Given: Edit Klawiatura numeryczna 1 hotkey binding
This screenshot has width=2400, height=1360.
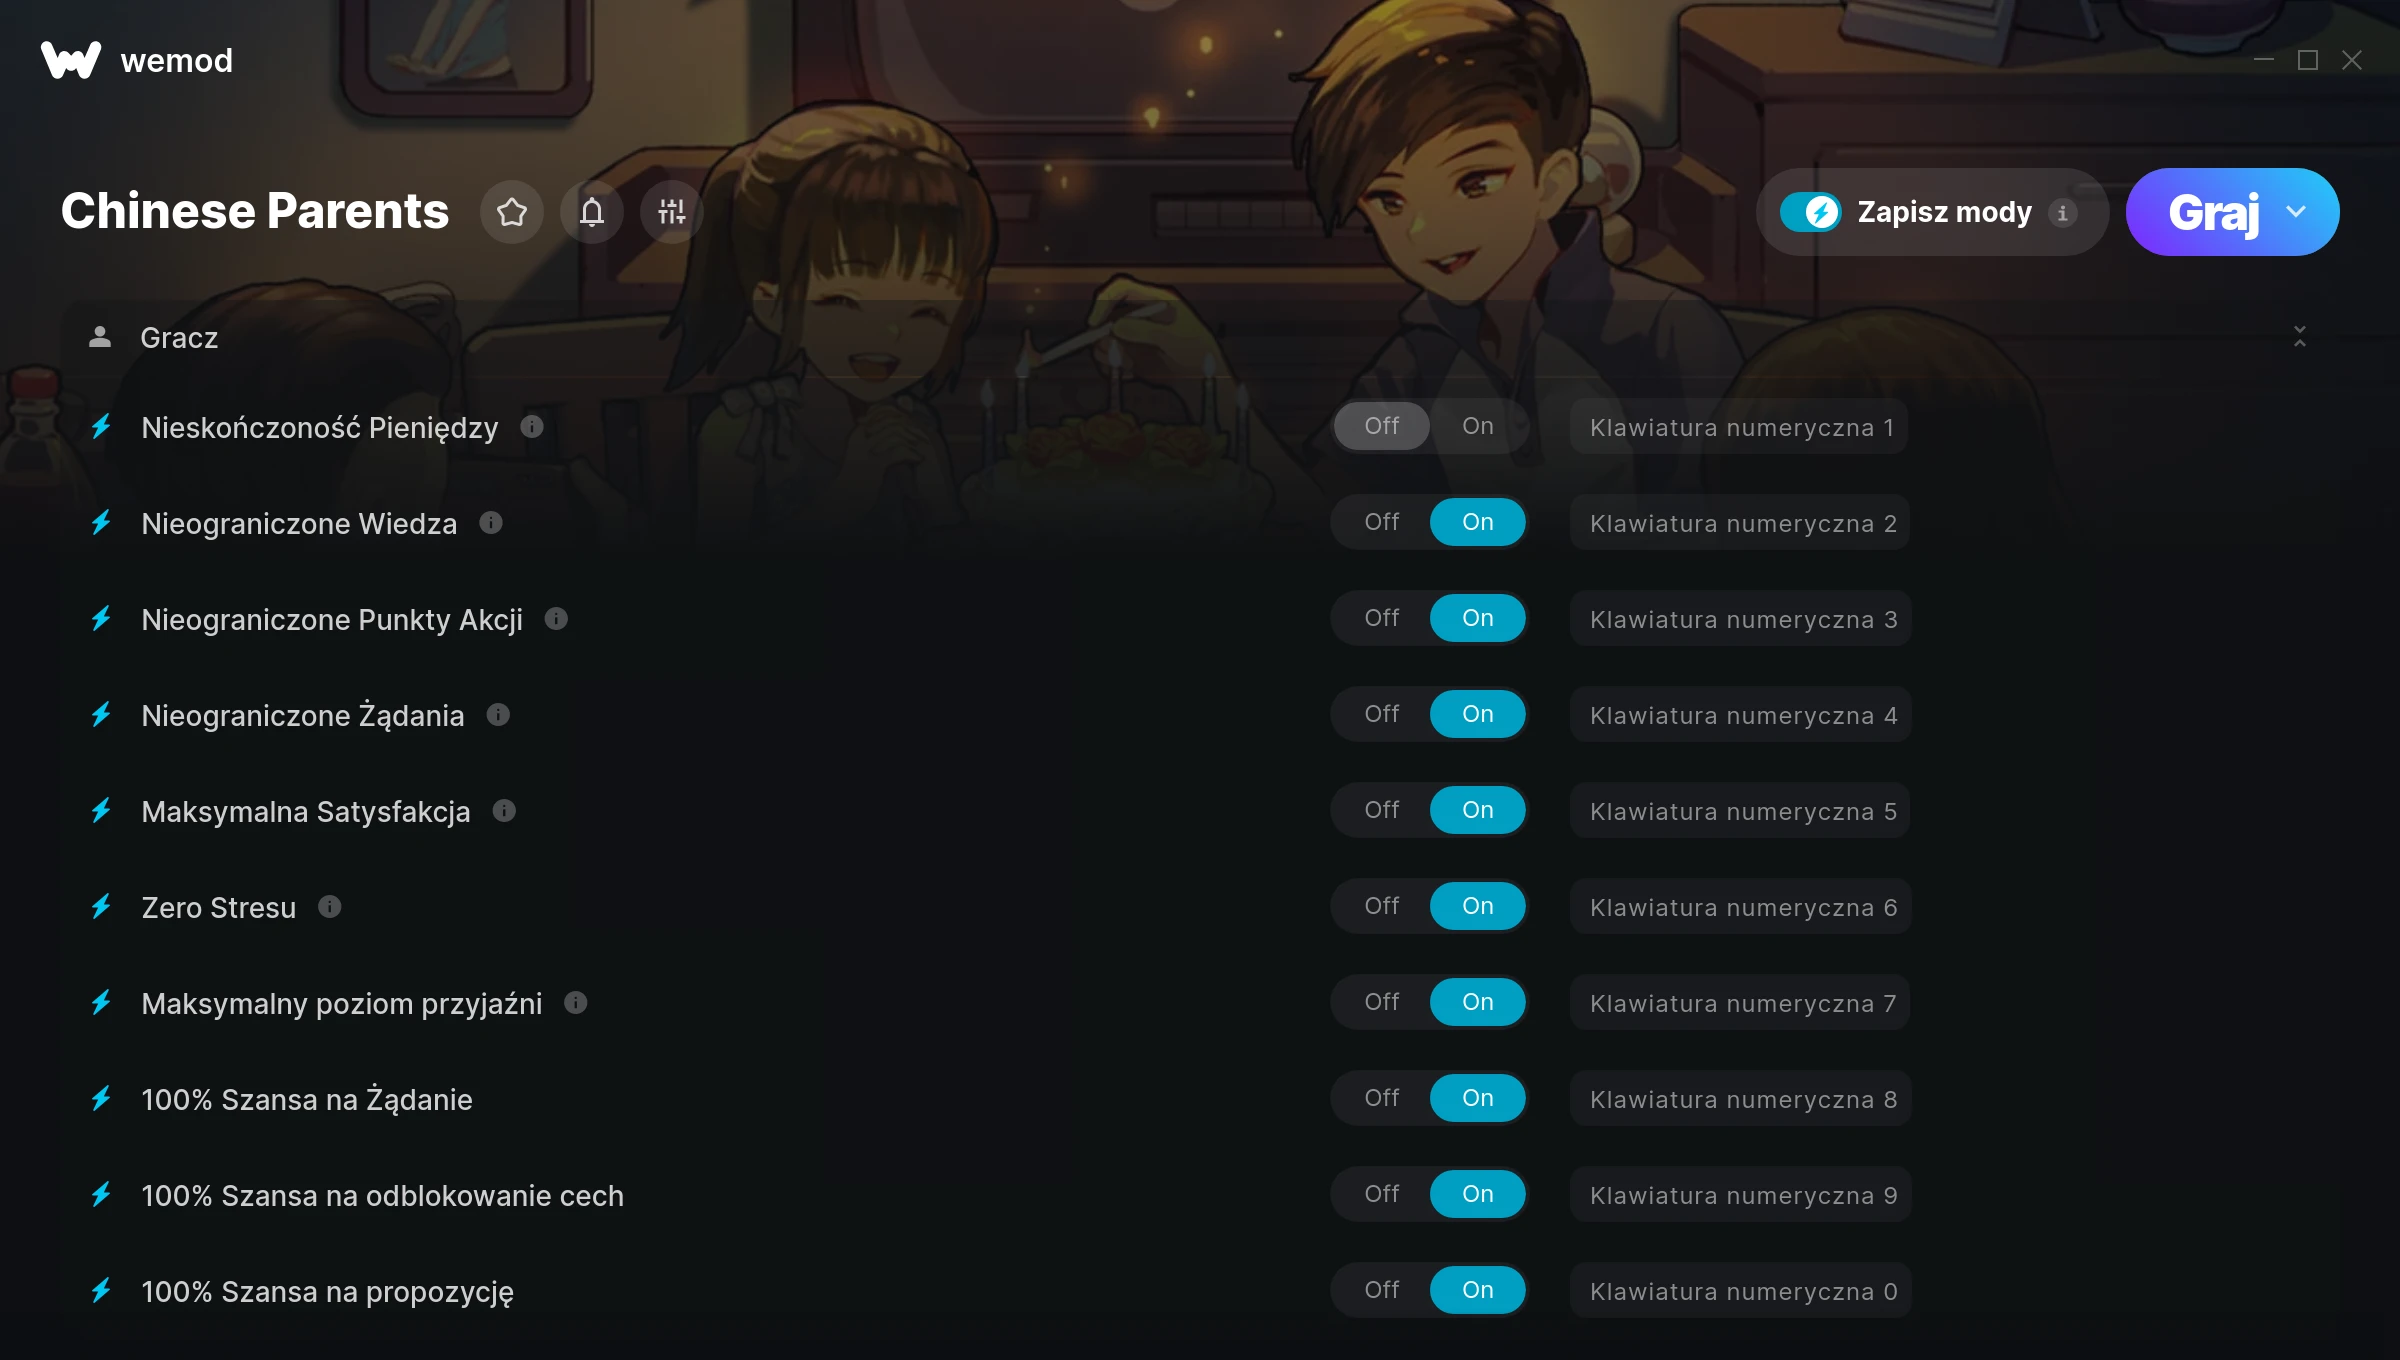Looking at the screenshot, I should (x=1740, y=427).
